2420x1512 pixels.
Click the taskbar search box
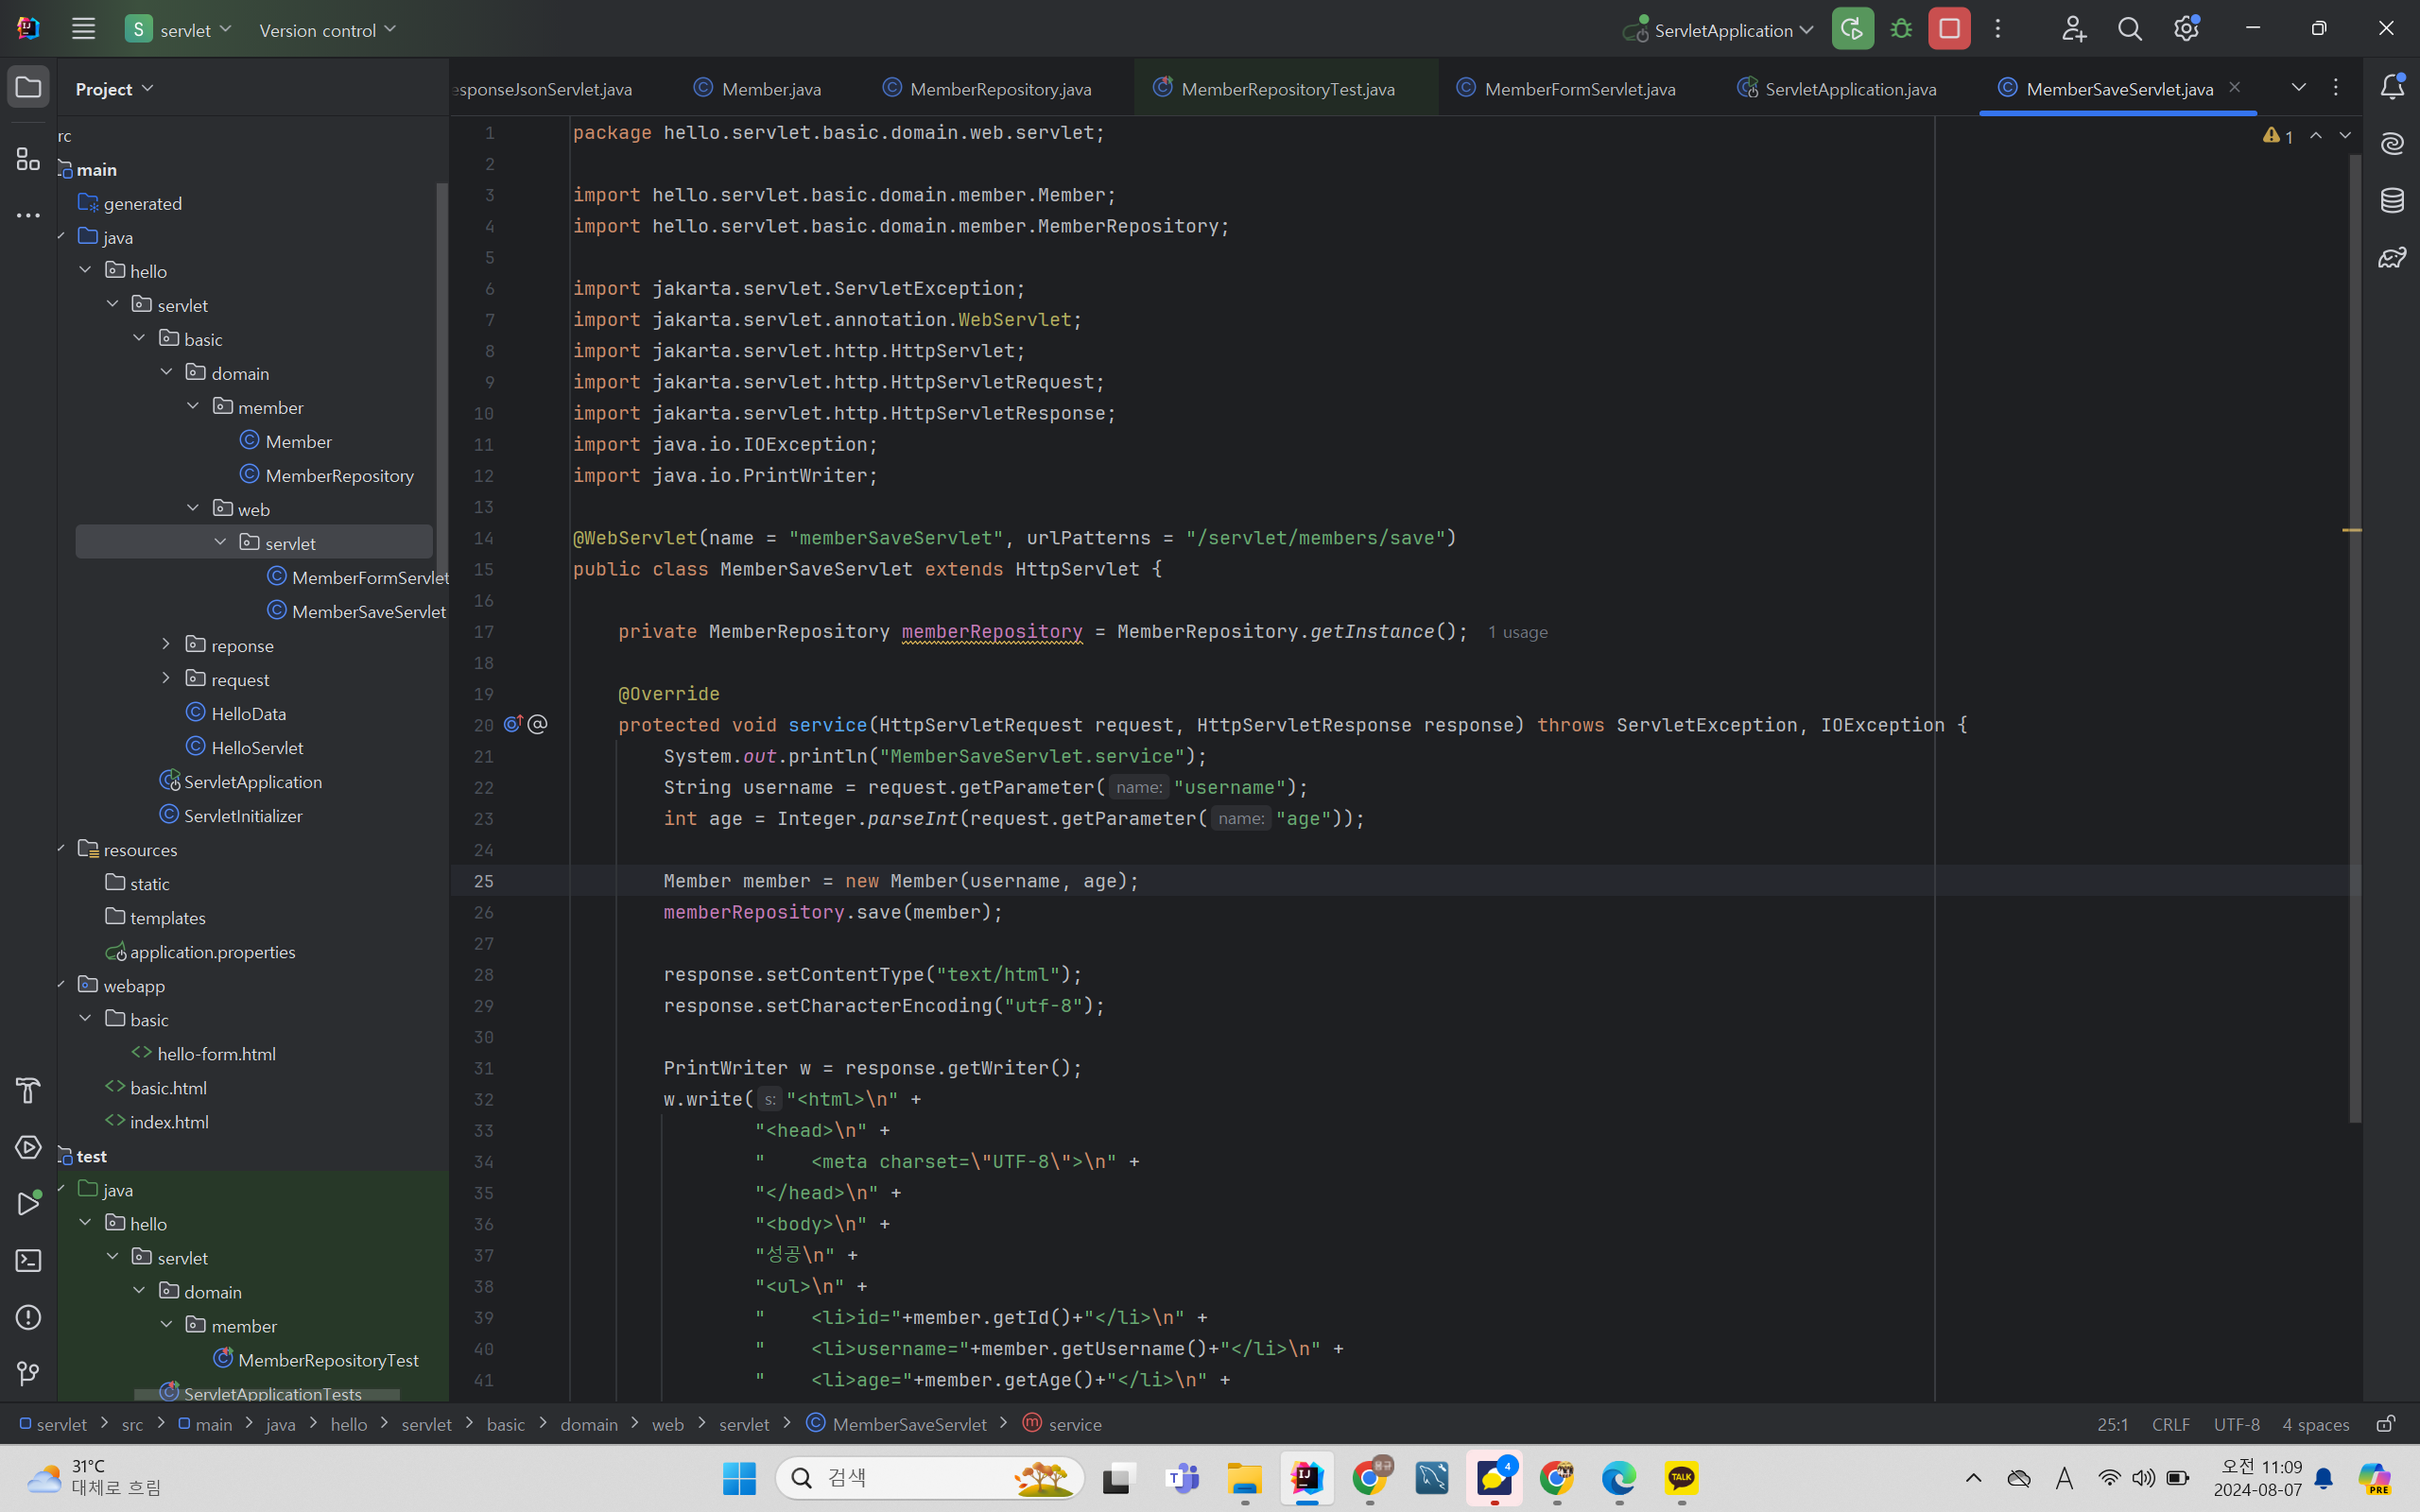coord(930,1478)
